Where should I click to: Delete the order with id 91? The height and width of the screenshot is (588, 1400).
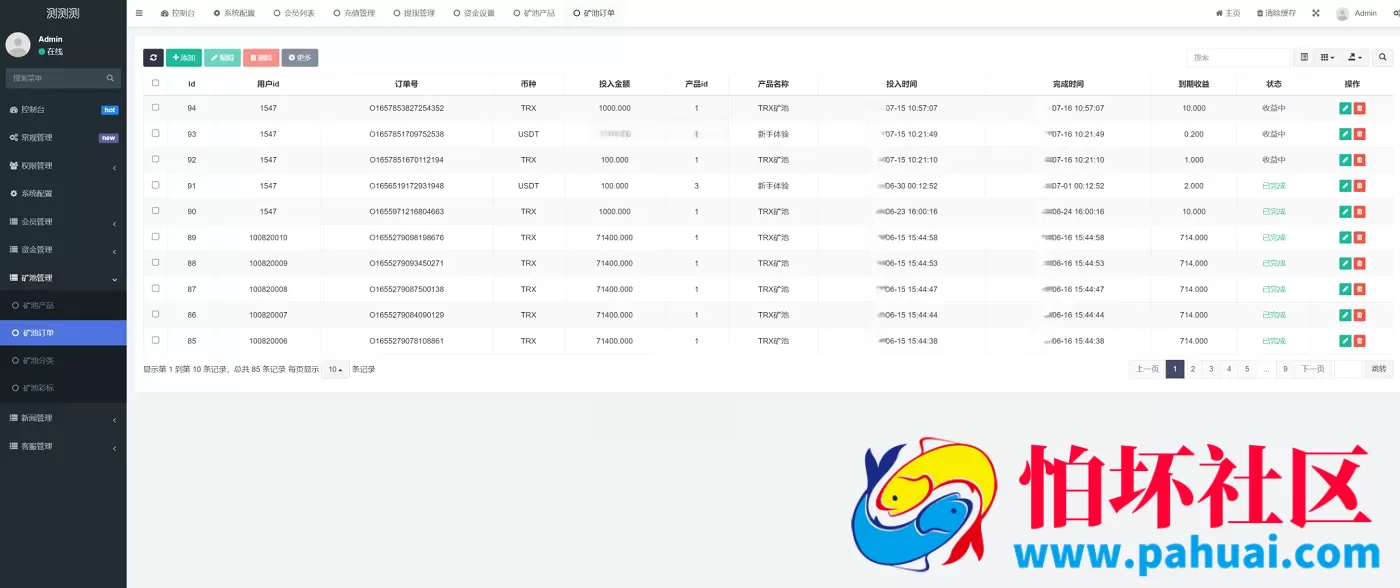point(1359,186)
